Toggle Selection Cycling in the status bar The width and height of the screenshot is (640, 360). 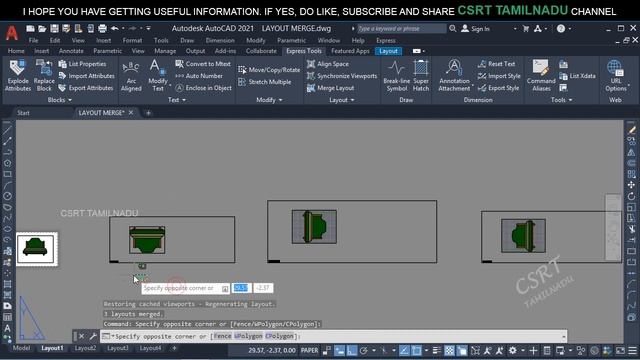(462, 351)
